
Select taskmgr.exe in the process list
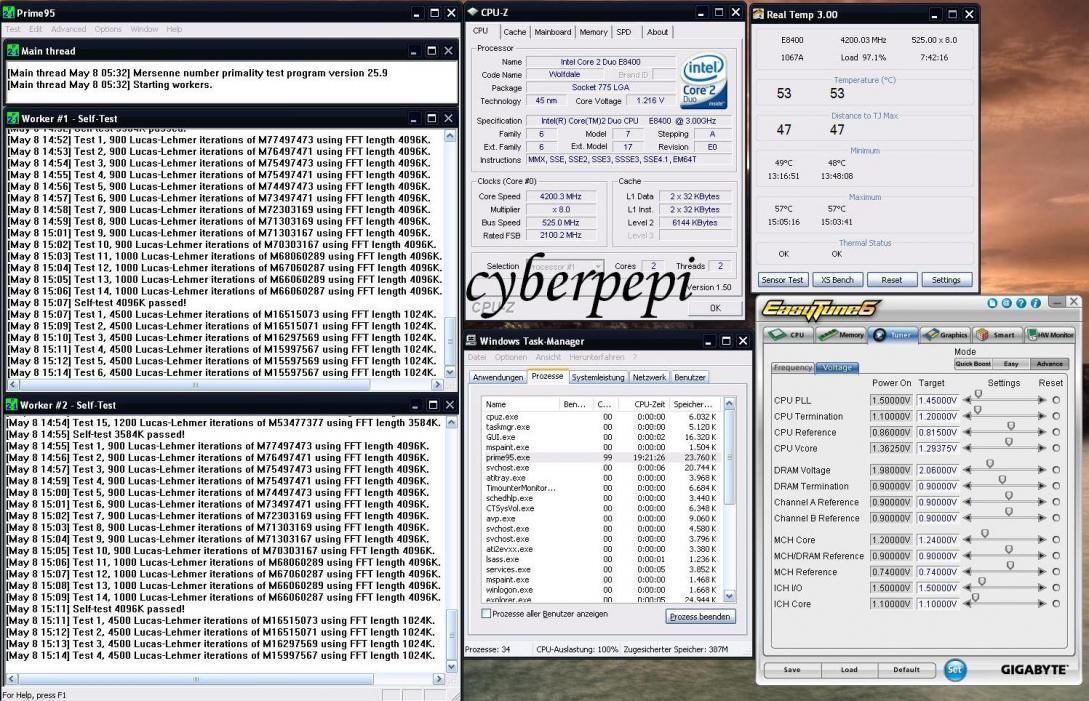(x=602, y=427)
